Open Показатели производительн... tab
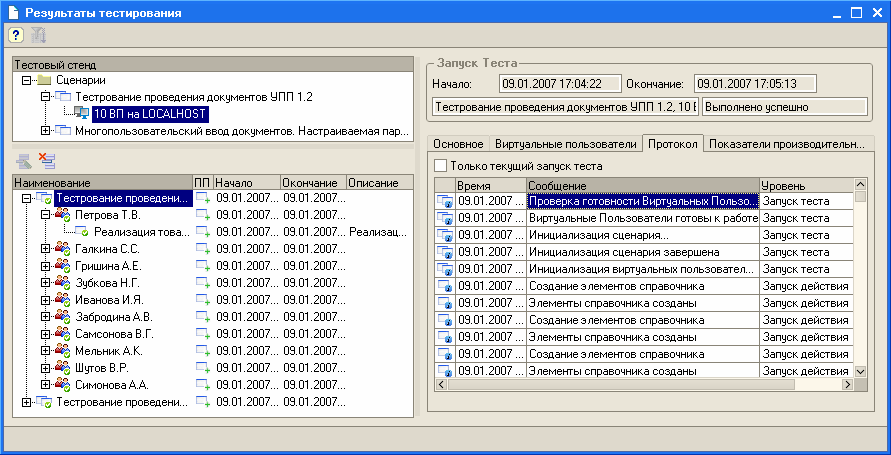The height and width of the screenshot is (455, 891). point(789,144)
